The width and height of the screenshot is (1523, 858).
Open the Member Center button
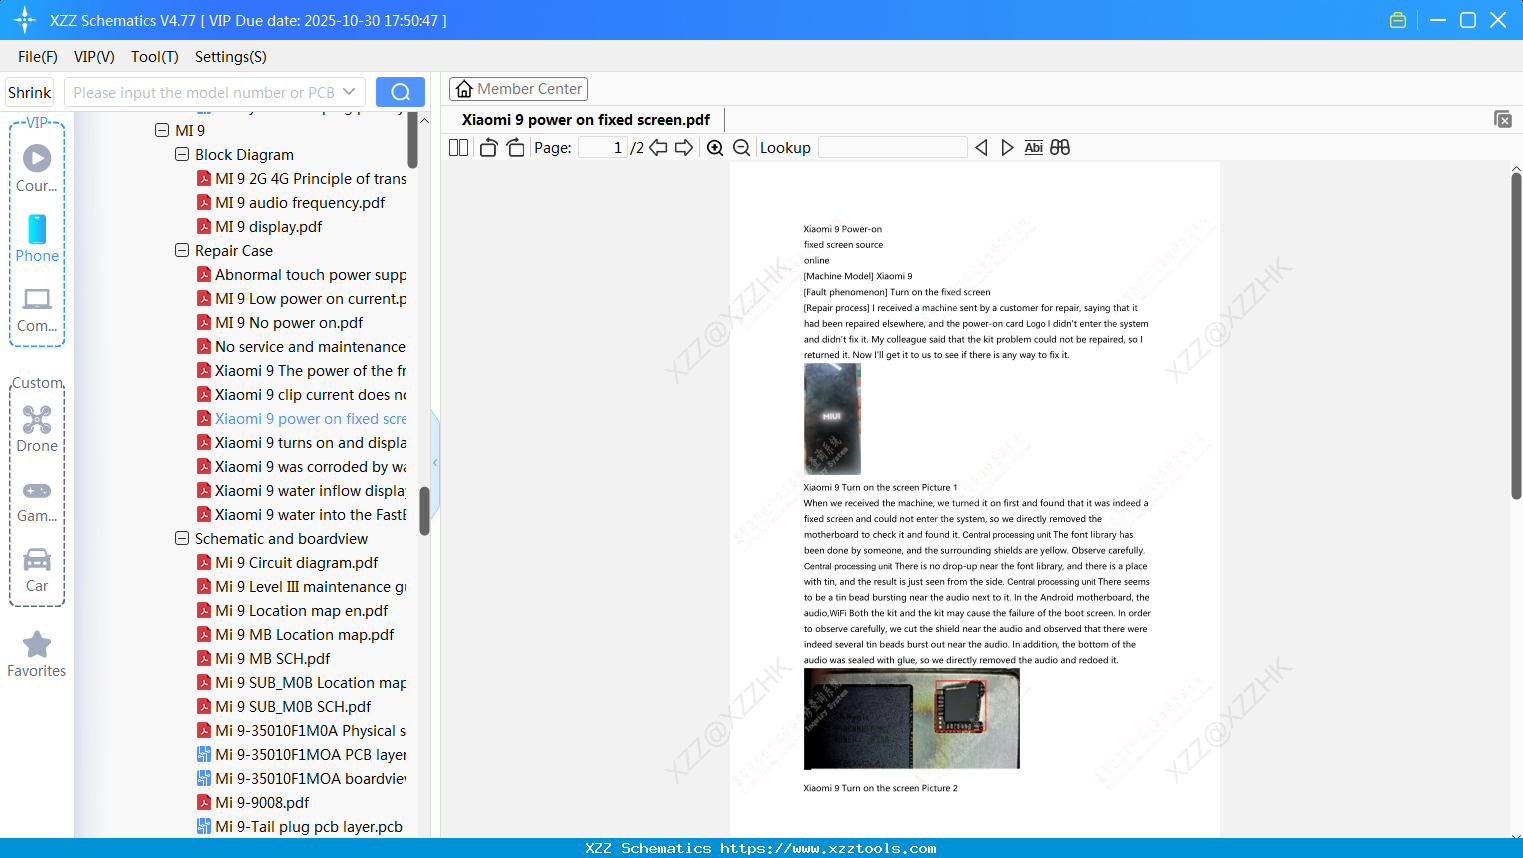pyautogui.click(x=518, y=89)
